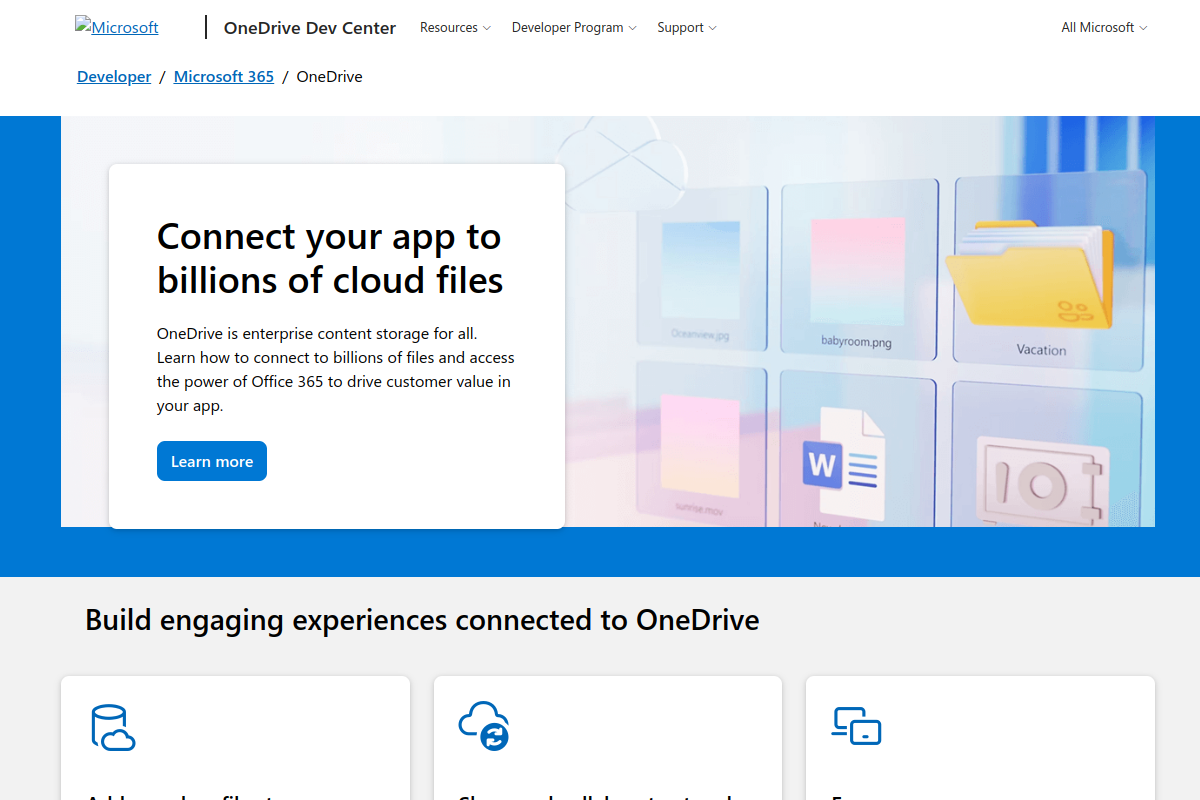Click the Word document icon in hero image

(845, 463)
